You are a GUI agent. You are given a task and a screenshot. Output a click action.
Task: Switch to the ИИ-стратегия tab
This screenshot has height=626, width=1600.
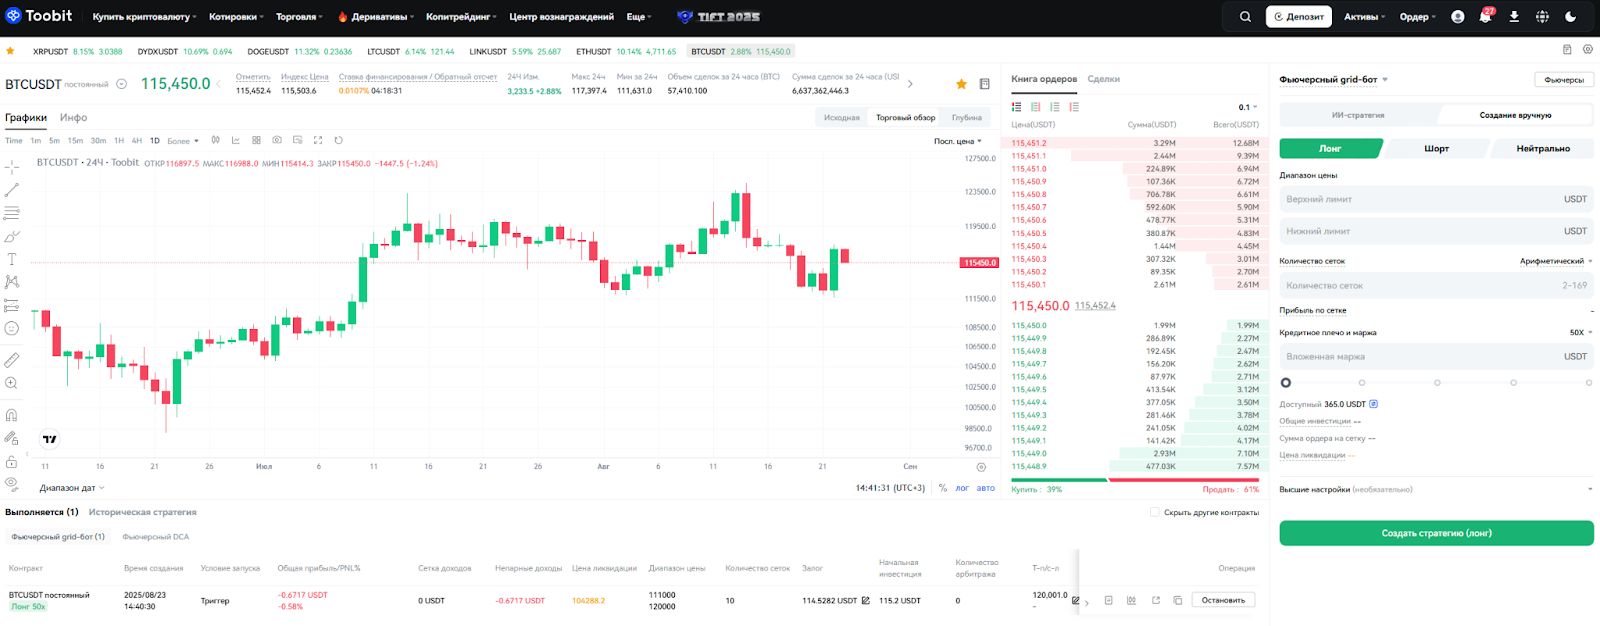[x=1358, y=115]
